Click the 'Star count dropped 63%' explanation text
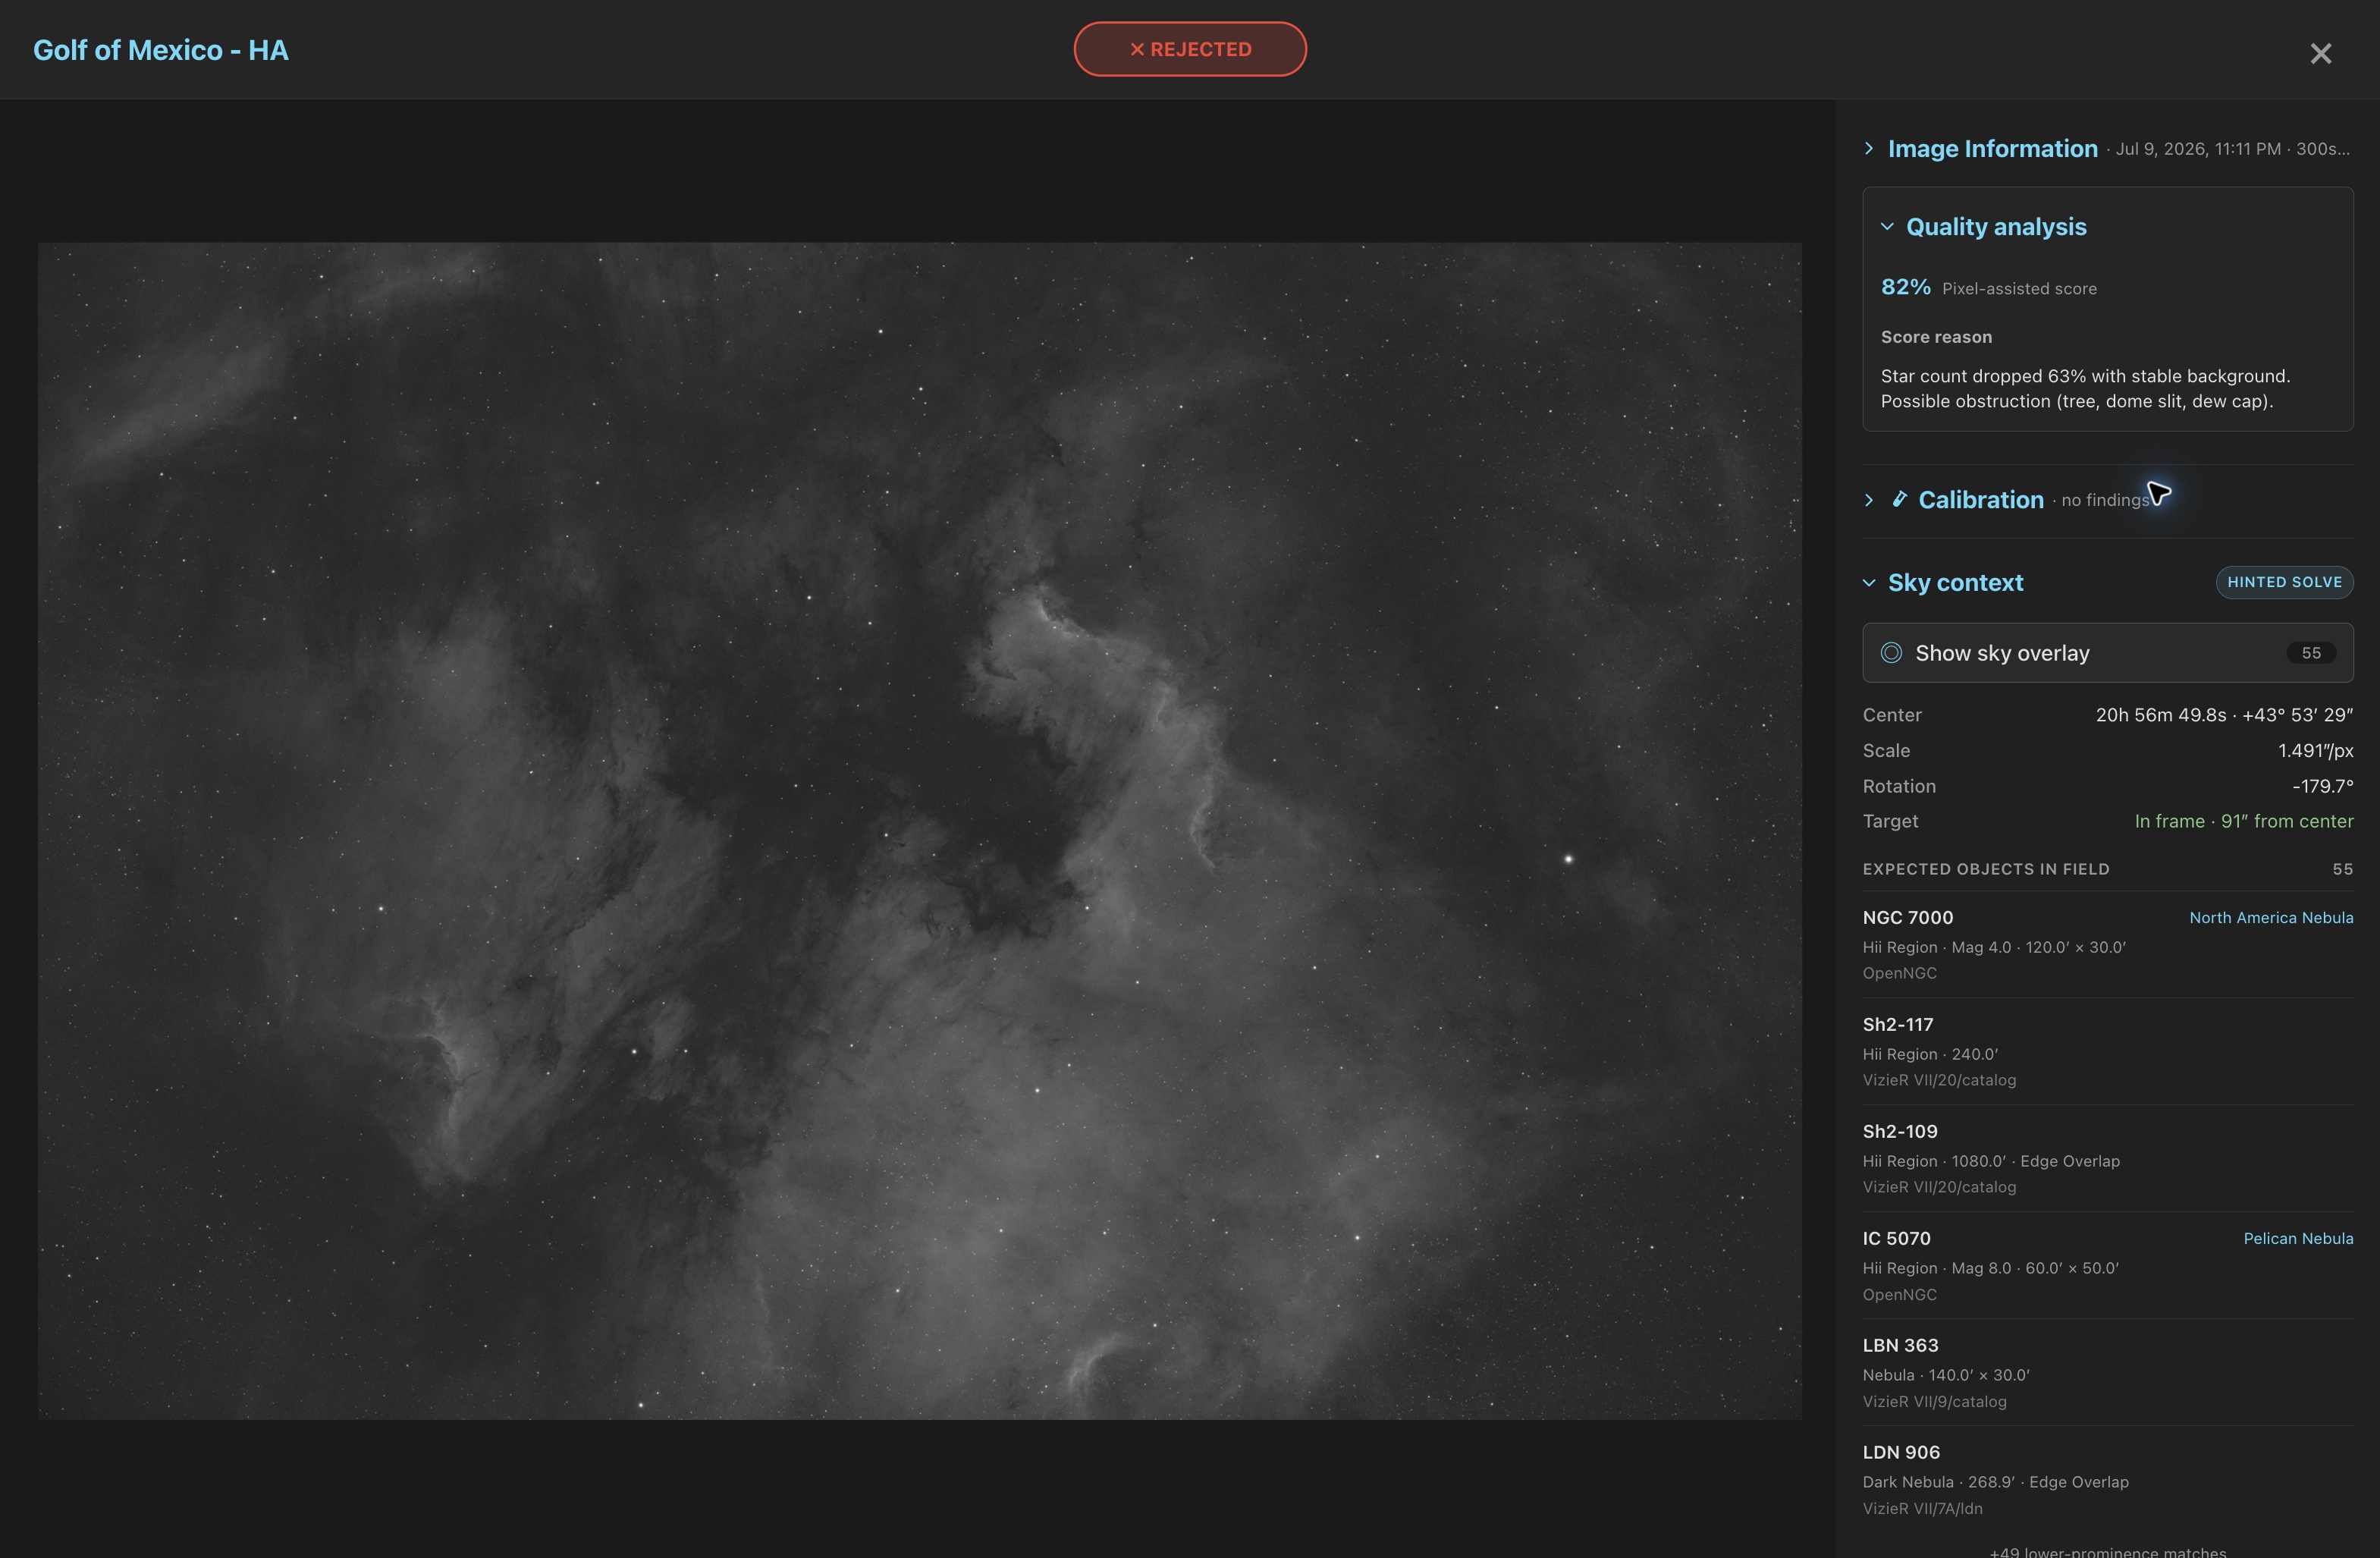The width and height of the screenshot is (2380, 1558). tap(2085, 388)
